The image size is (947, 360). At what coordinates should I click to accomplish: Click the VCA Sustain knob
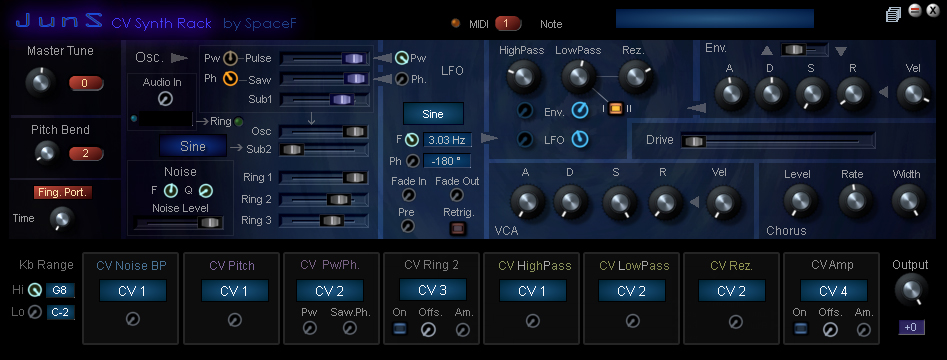[x=619, y=202]
